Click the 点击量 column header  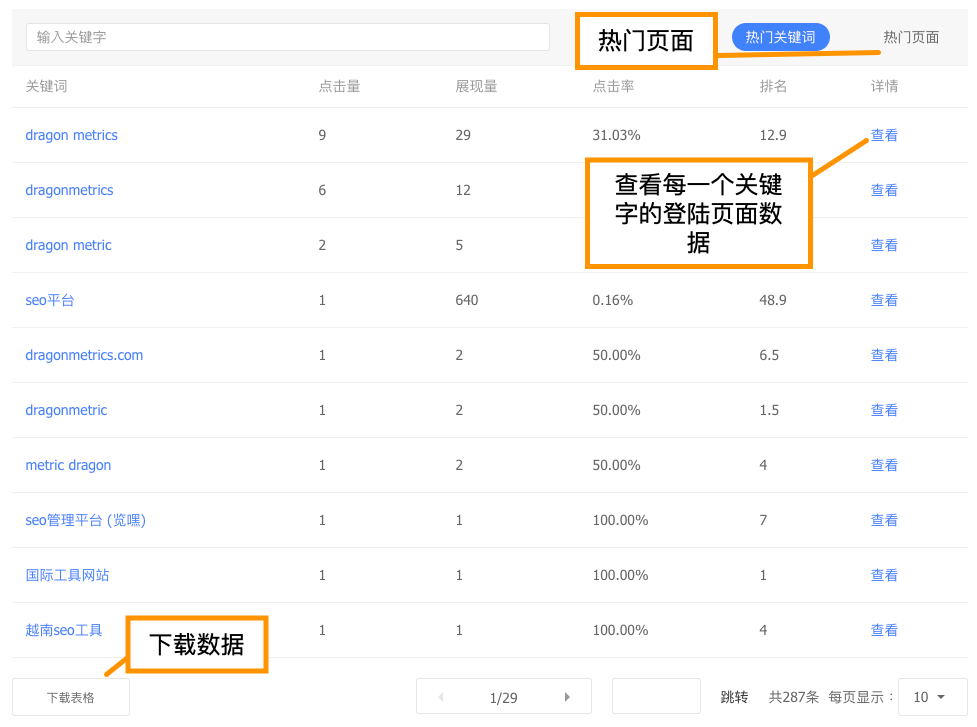[340, 86]
